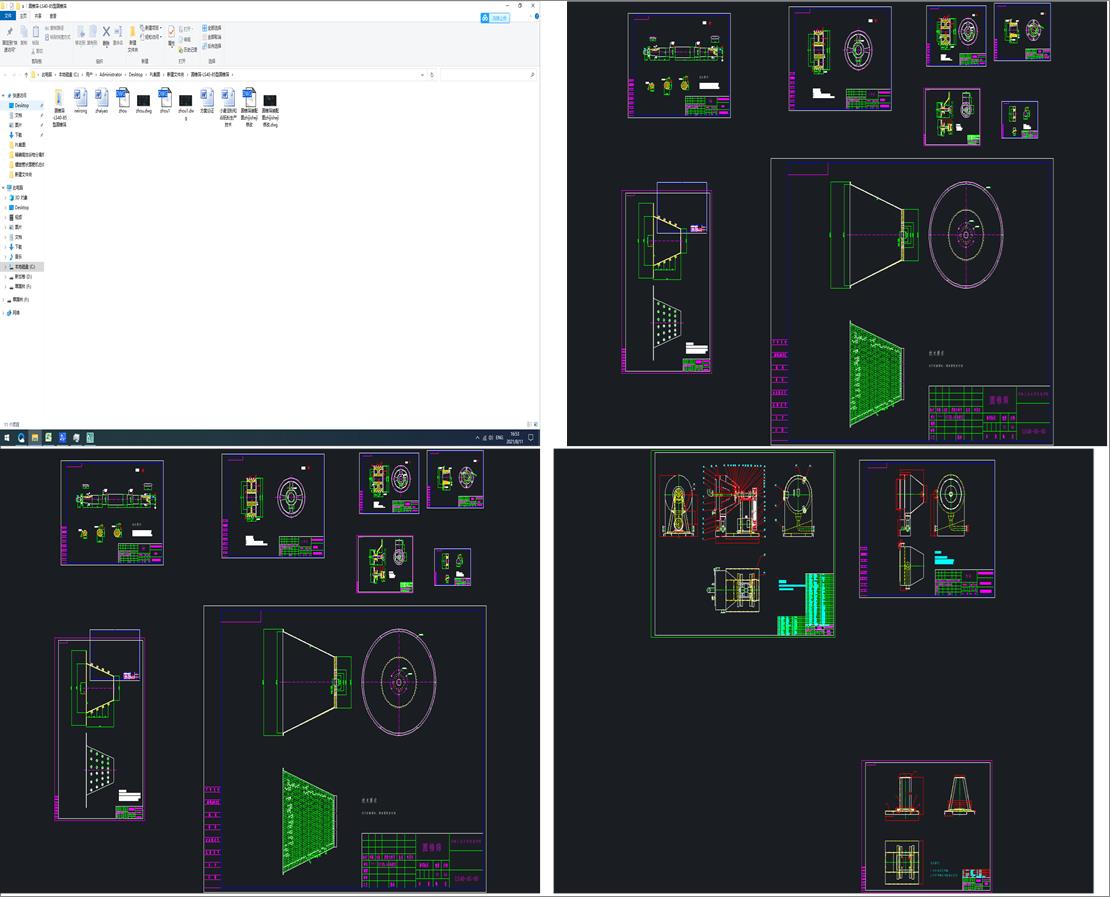
Task: Go back with Explorer's back arrow
Action: (6, 74)
